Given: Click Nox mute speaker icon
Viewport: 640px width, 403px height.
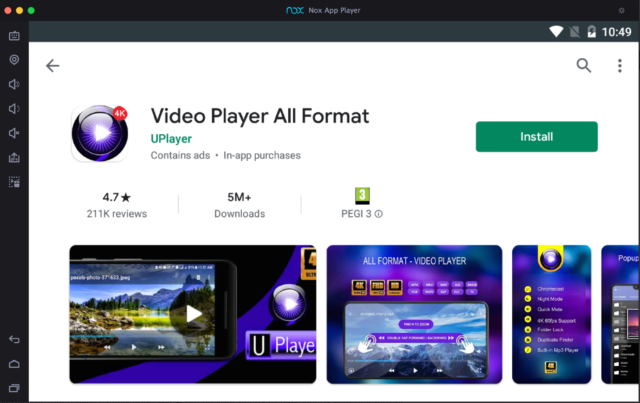Looking at the screenshot, I should [14, 133].
